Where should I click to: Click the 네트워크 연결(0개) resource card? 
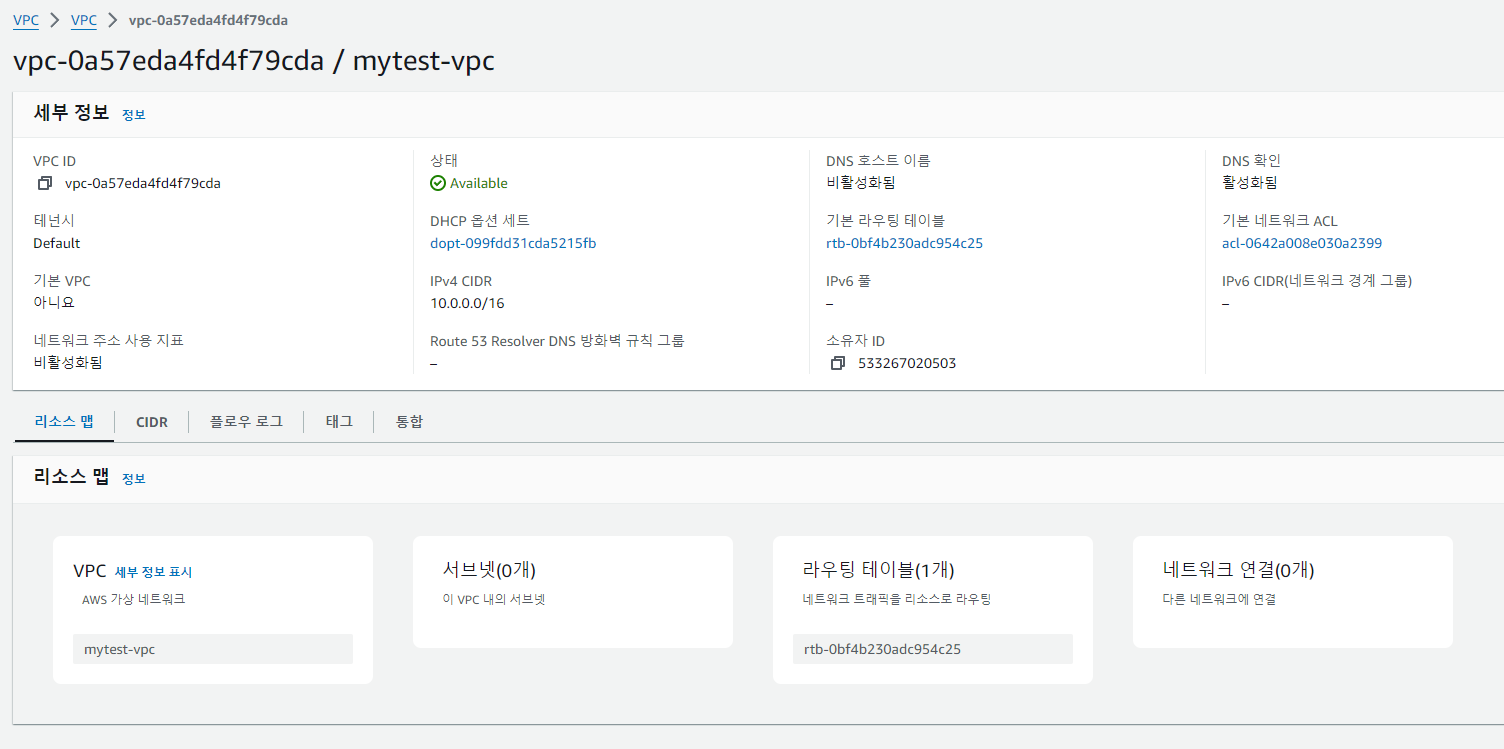pyautogui.click(x=1293, y=592)
